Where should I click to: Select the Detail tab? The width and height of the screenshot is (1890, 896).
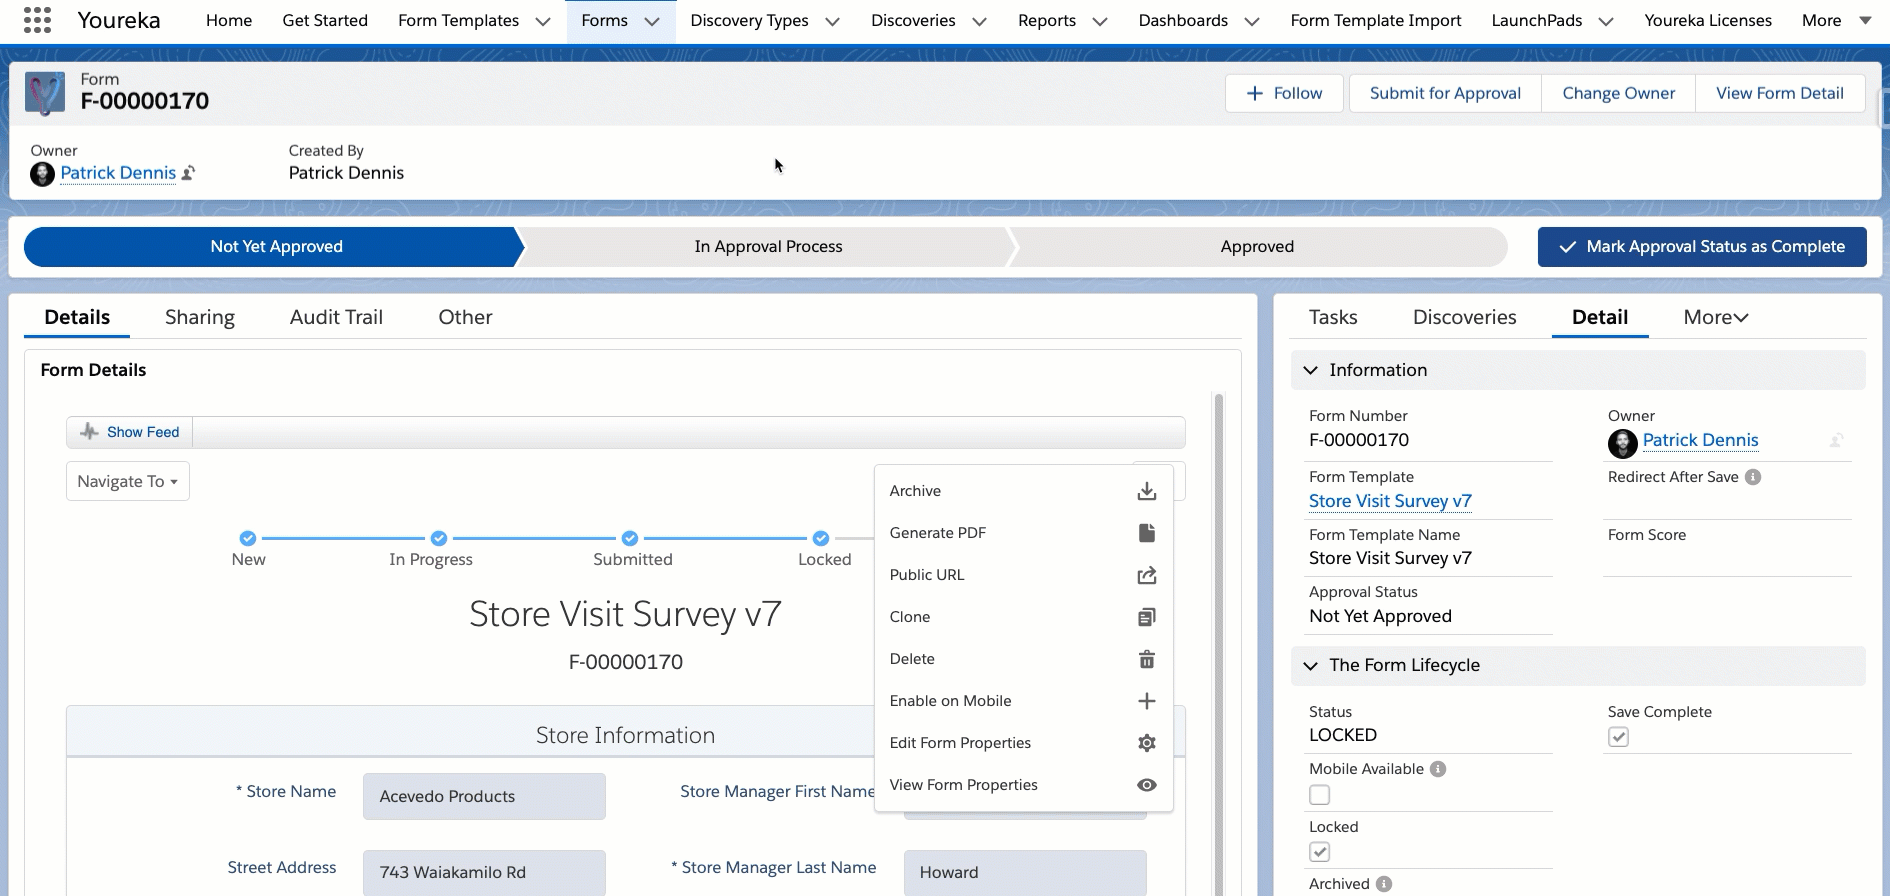pos(1600,317)
